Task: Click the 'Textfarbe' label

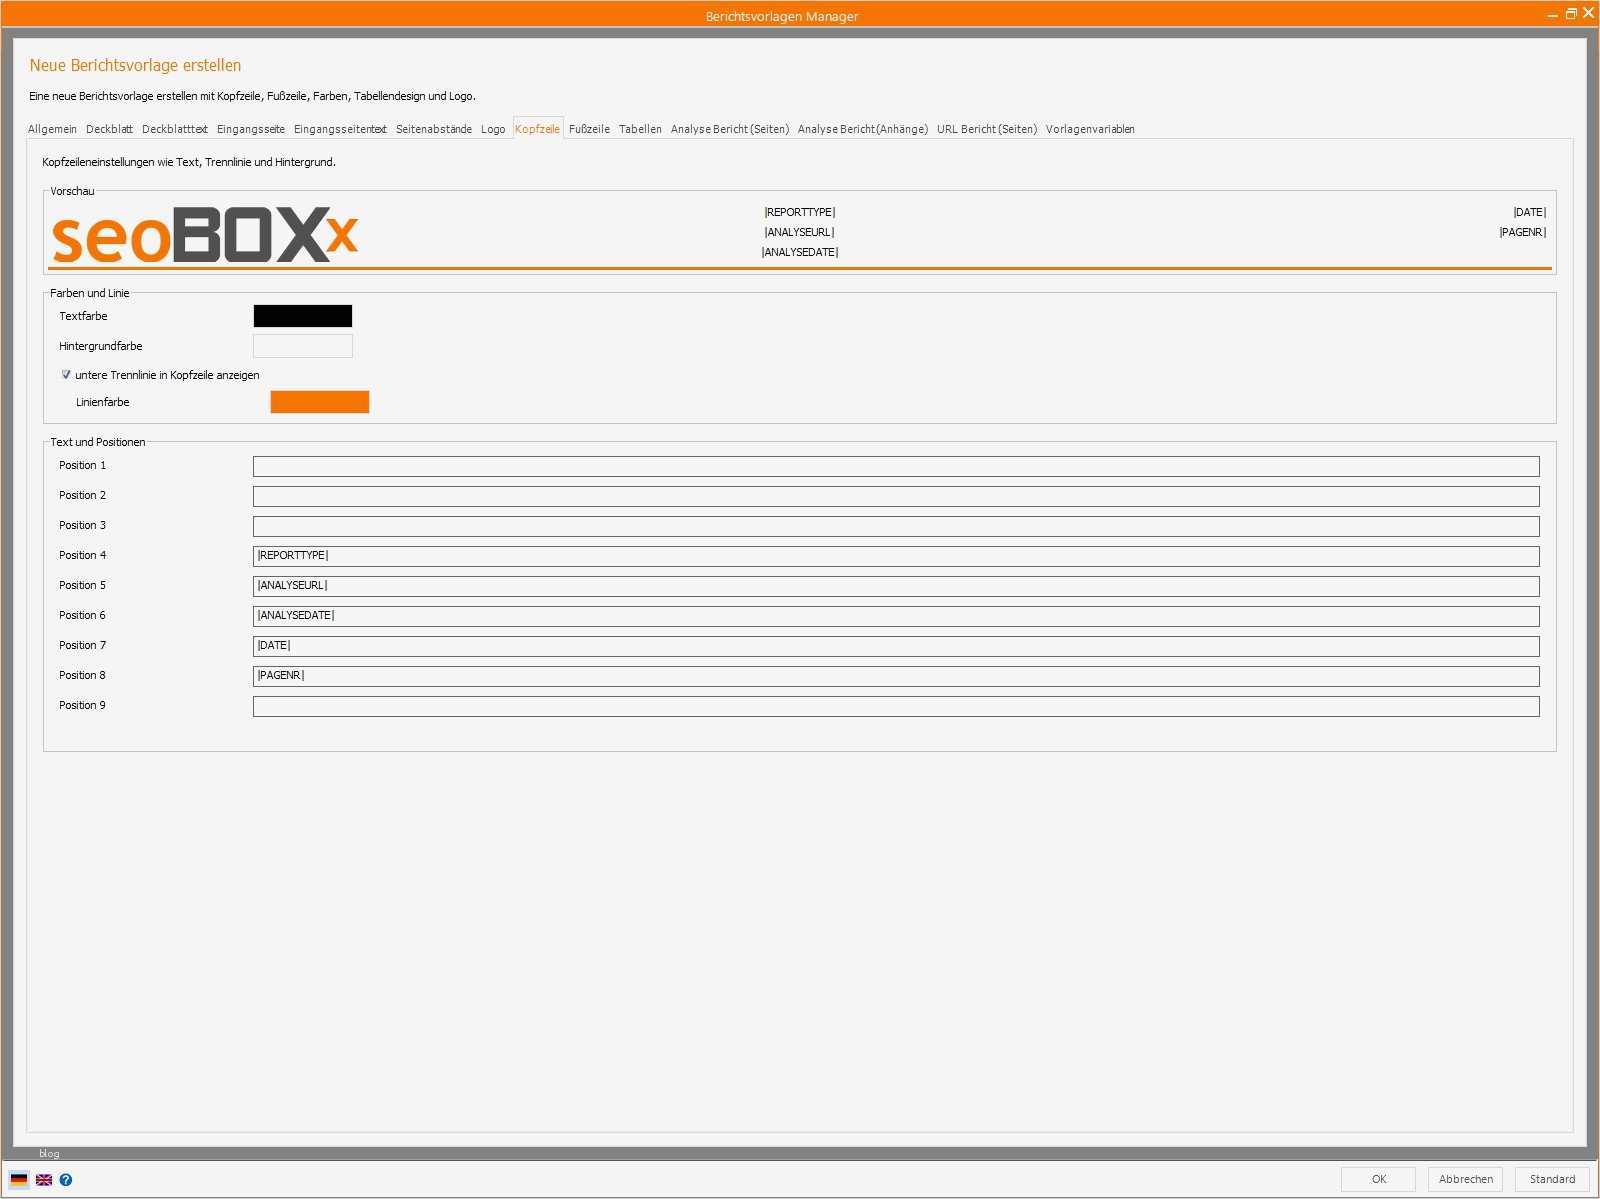Action: click(83, 316)
